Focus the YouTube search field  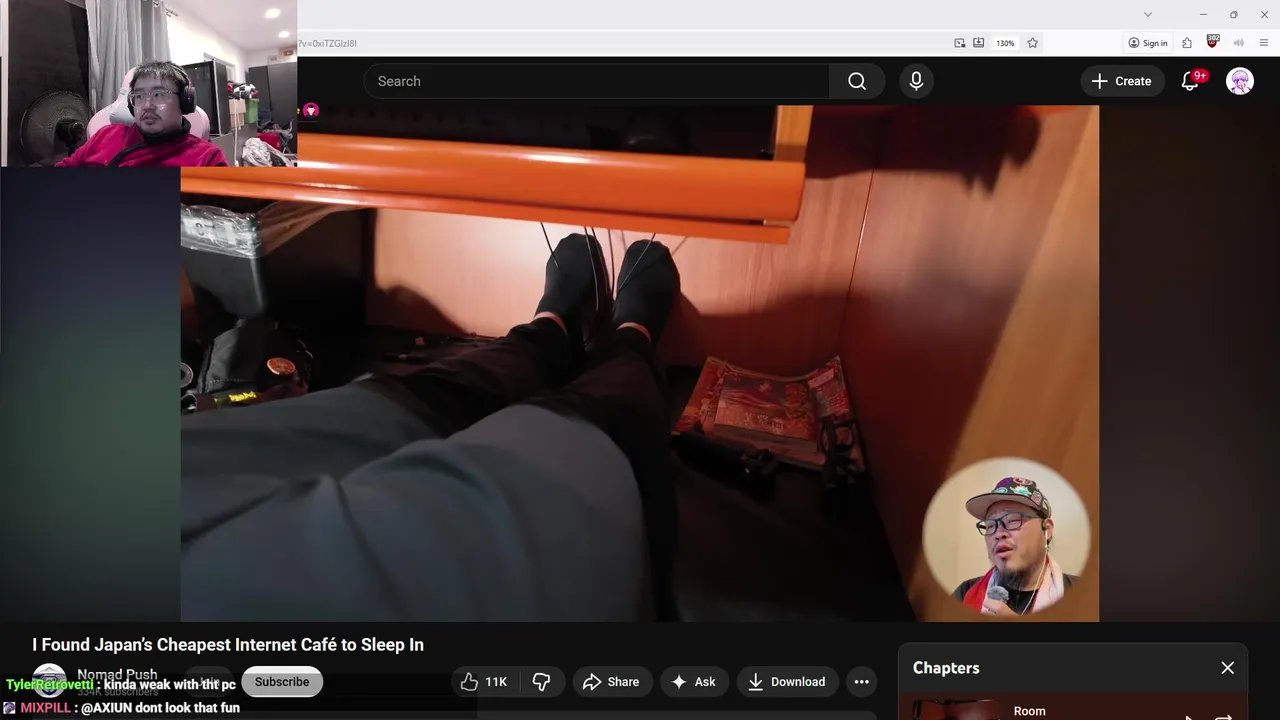click(598, 81)
